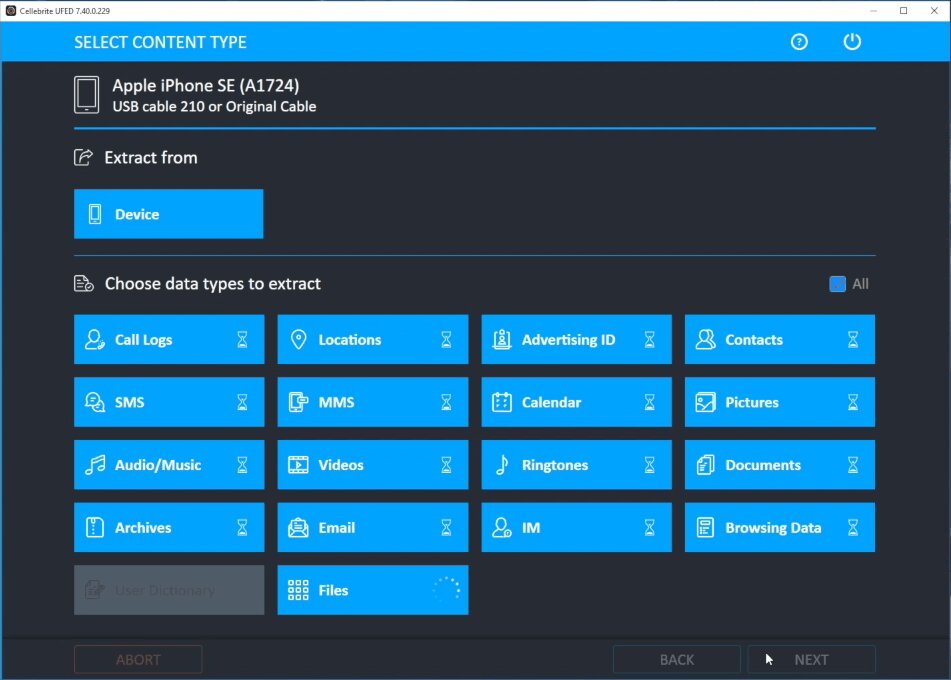Uncheck the All checkbox
The image size is (951, 680).
(837, 284)
